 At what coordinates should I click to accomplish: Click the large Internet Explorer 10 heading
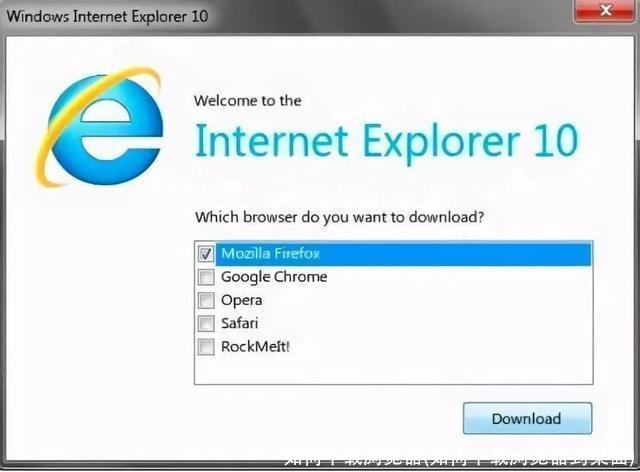coord(387,142)
